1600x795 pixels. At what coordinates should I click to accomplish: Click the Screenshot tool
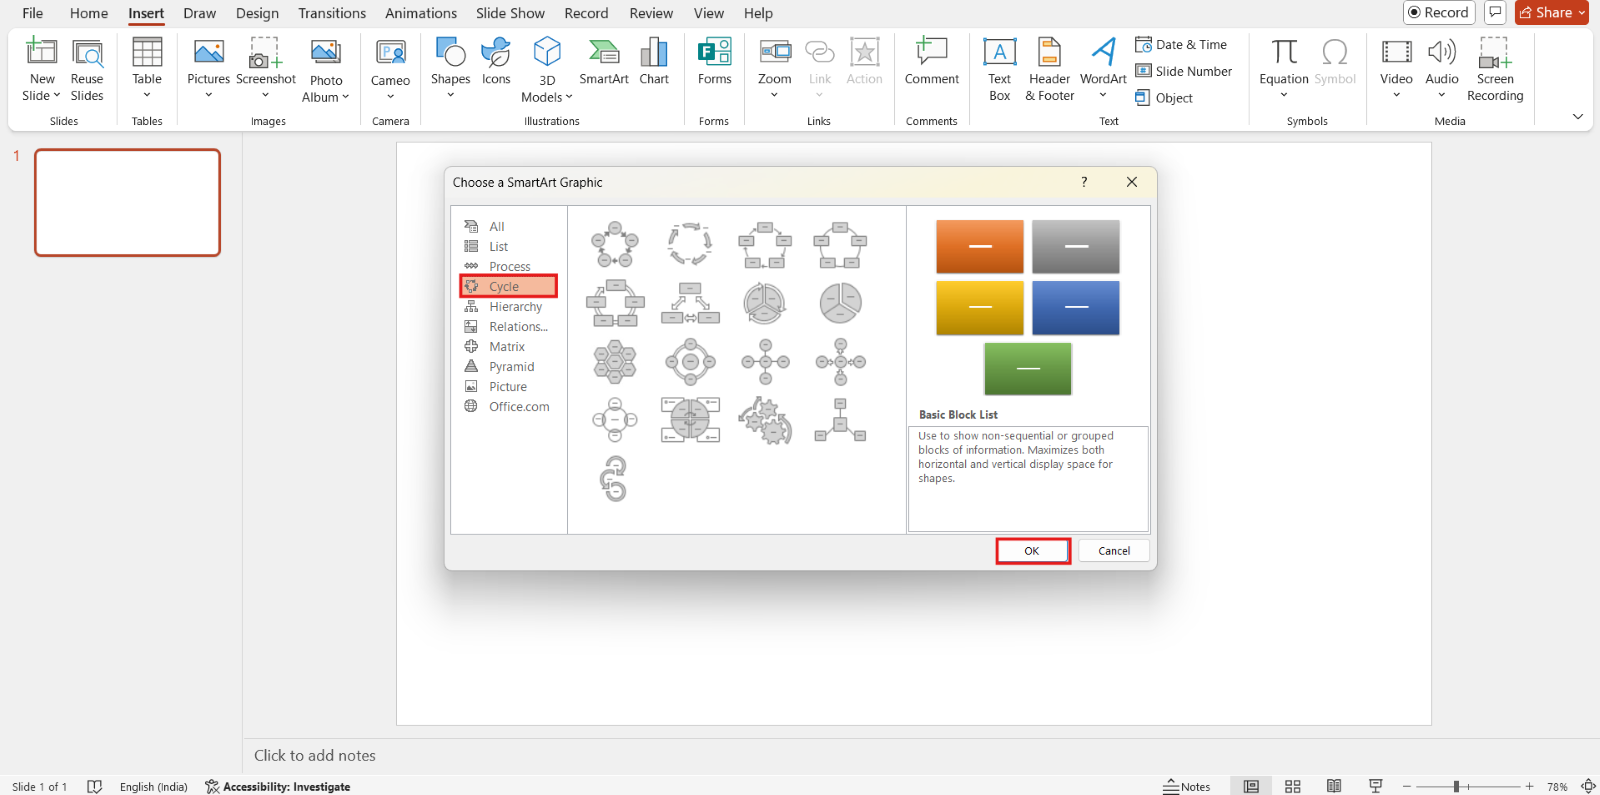click(x=265, y=68)
